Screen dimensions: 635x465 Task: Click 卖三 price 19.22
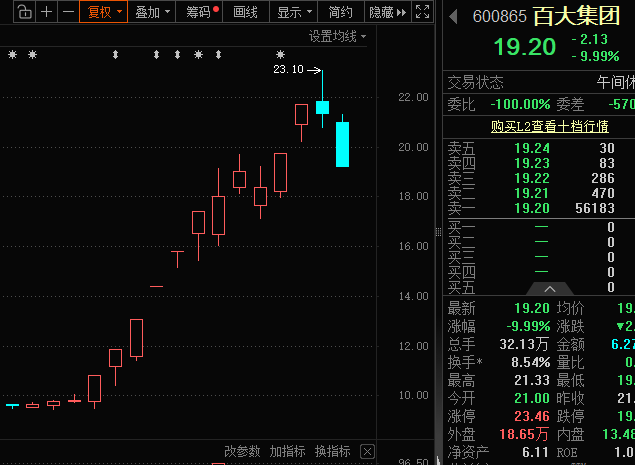tap(532, 178)
